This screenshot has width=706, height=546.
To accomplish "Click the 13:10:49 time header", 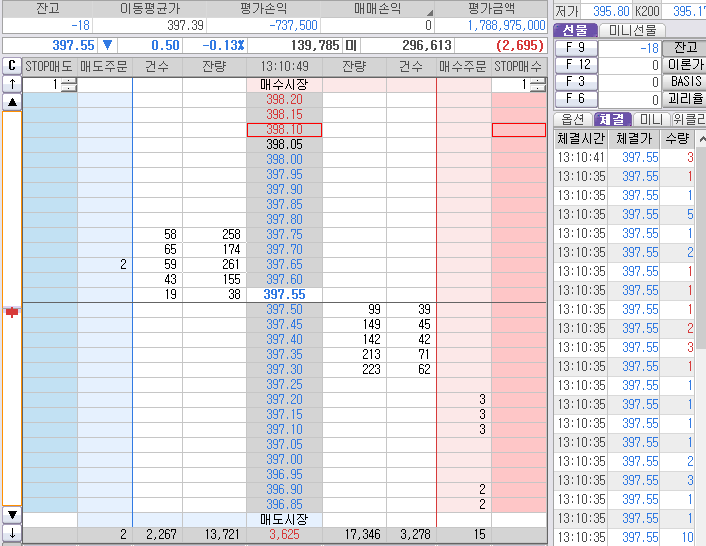I will [284, 67].
